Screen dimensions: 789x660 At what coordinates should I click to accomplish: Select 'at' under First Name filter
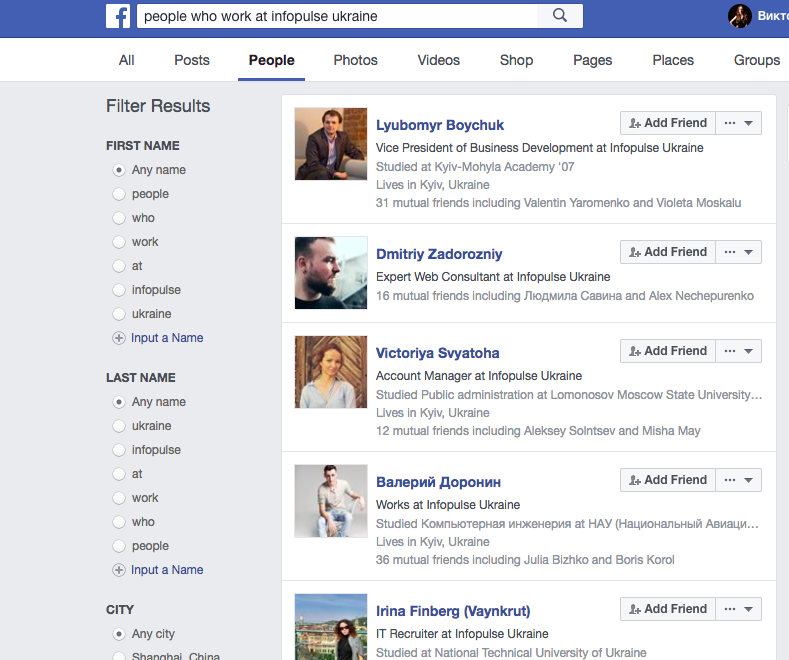[119, 266]
